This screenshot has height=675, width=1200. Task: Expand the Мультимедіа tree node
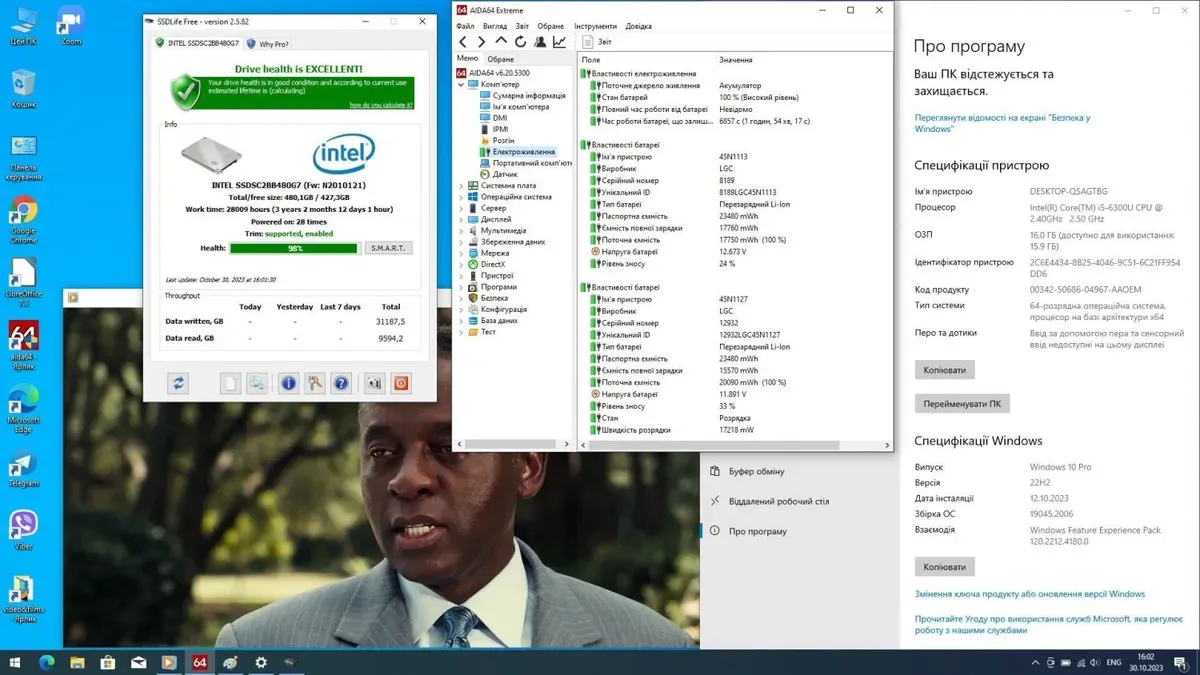point(461,231)
